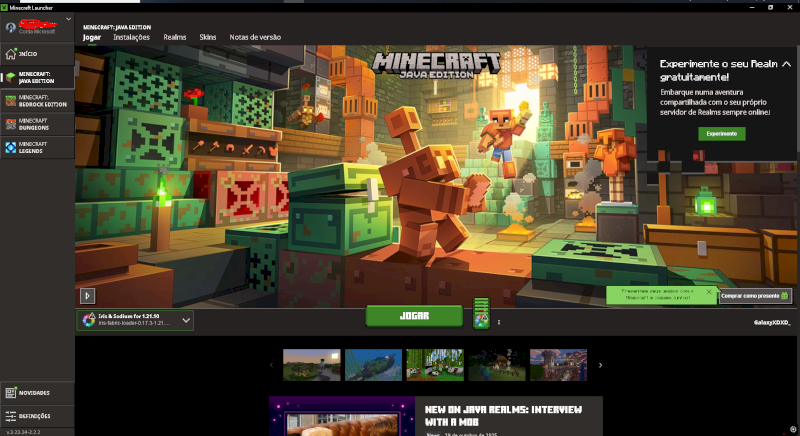The height and width of the screenshot is (436, 800).
Task: Open Minecraft Dungeons in sidebar
Action: (x=37, y=124)
